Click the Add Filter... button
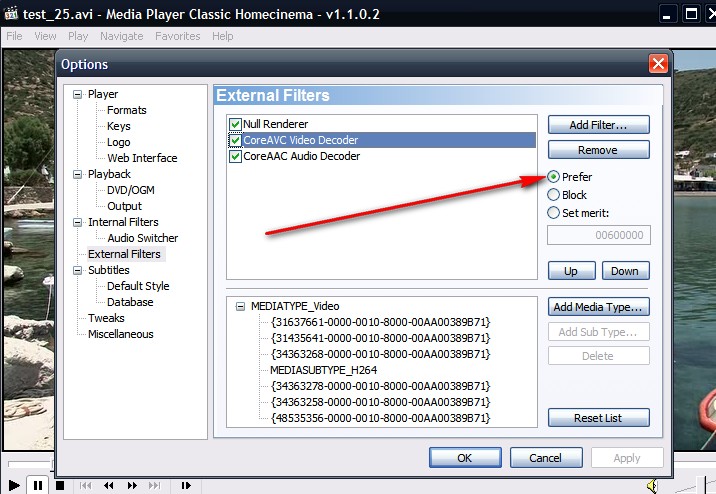Image resolution: width=716 pixels, height=494 pixels. pos(598,125)
